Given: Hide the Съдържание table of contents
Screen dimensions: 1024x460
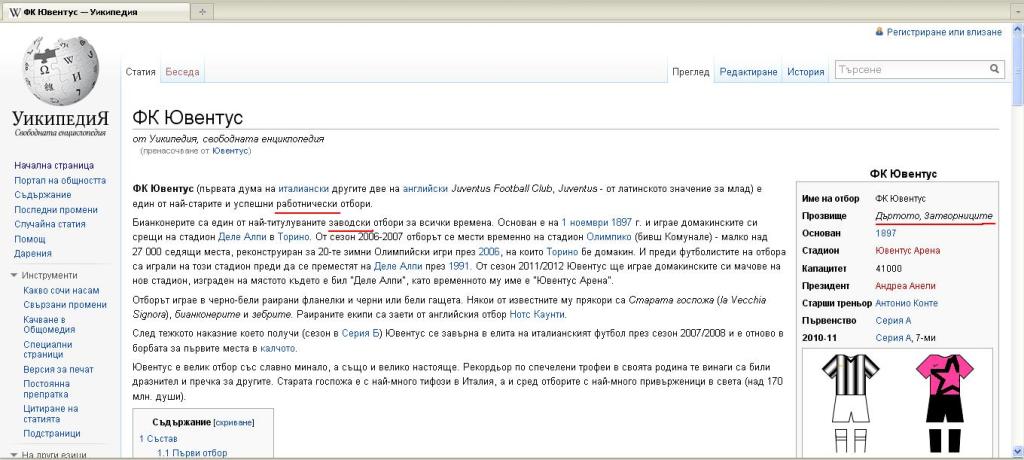Looking at the screenshot, I should tap(234, 423).
